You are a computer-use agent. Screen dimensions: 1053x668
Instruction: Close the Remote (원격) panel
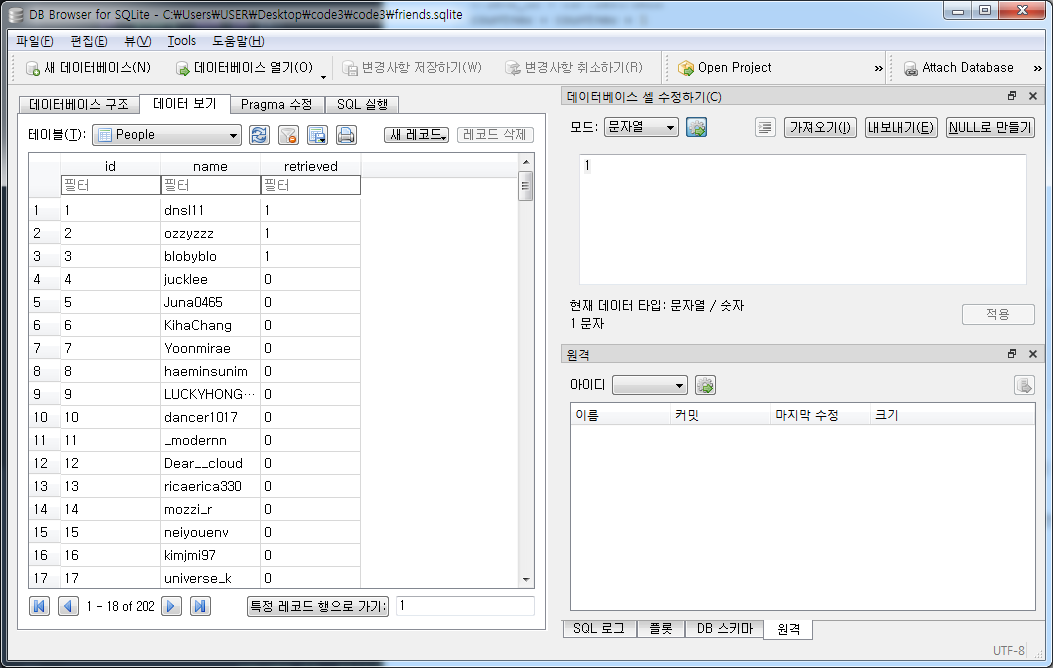(1033, 354)
